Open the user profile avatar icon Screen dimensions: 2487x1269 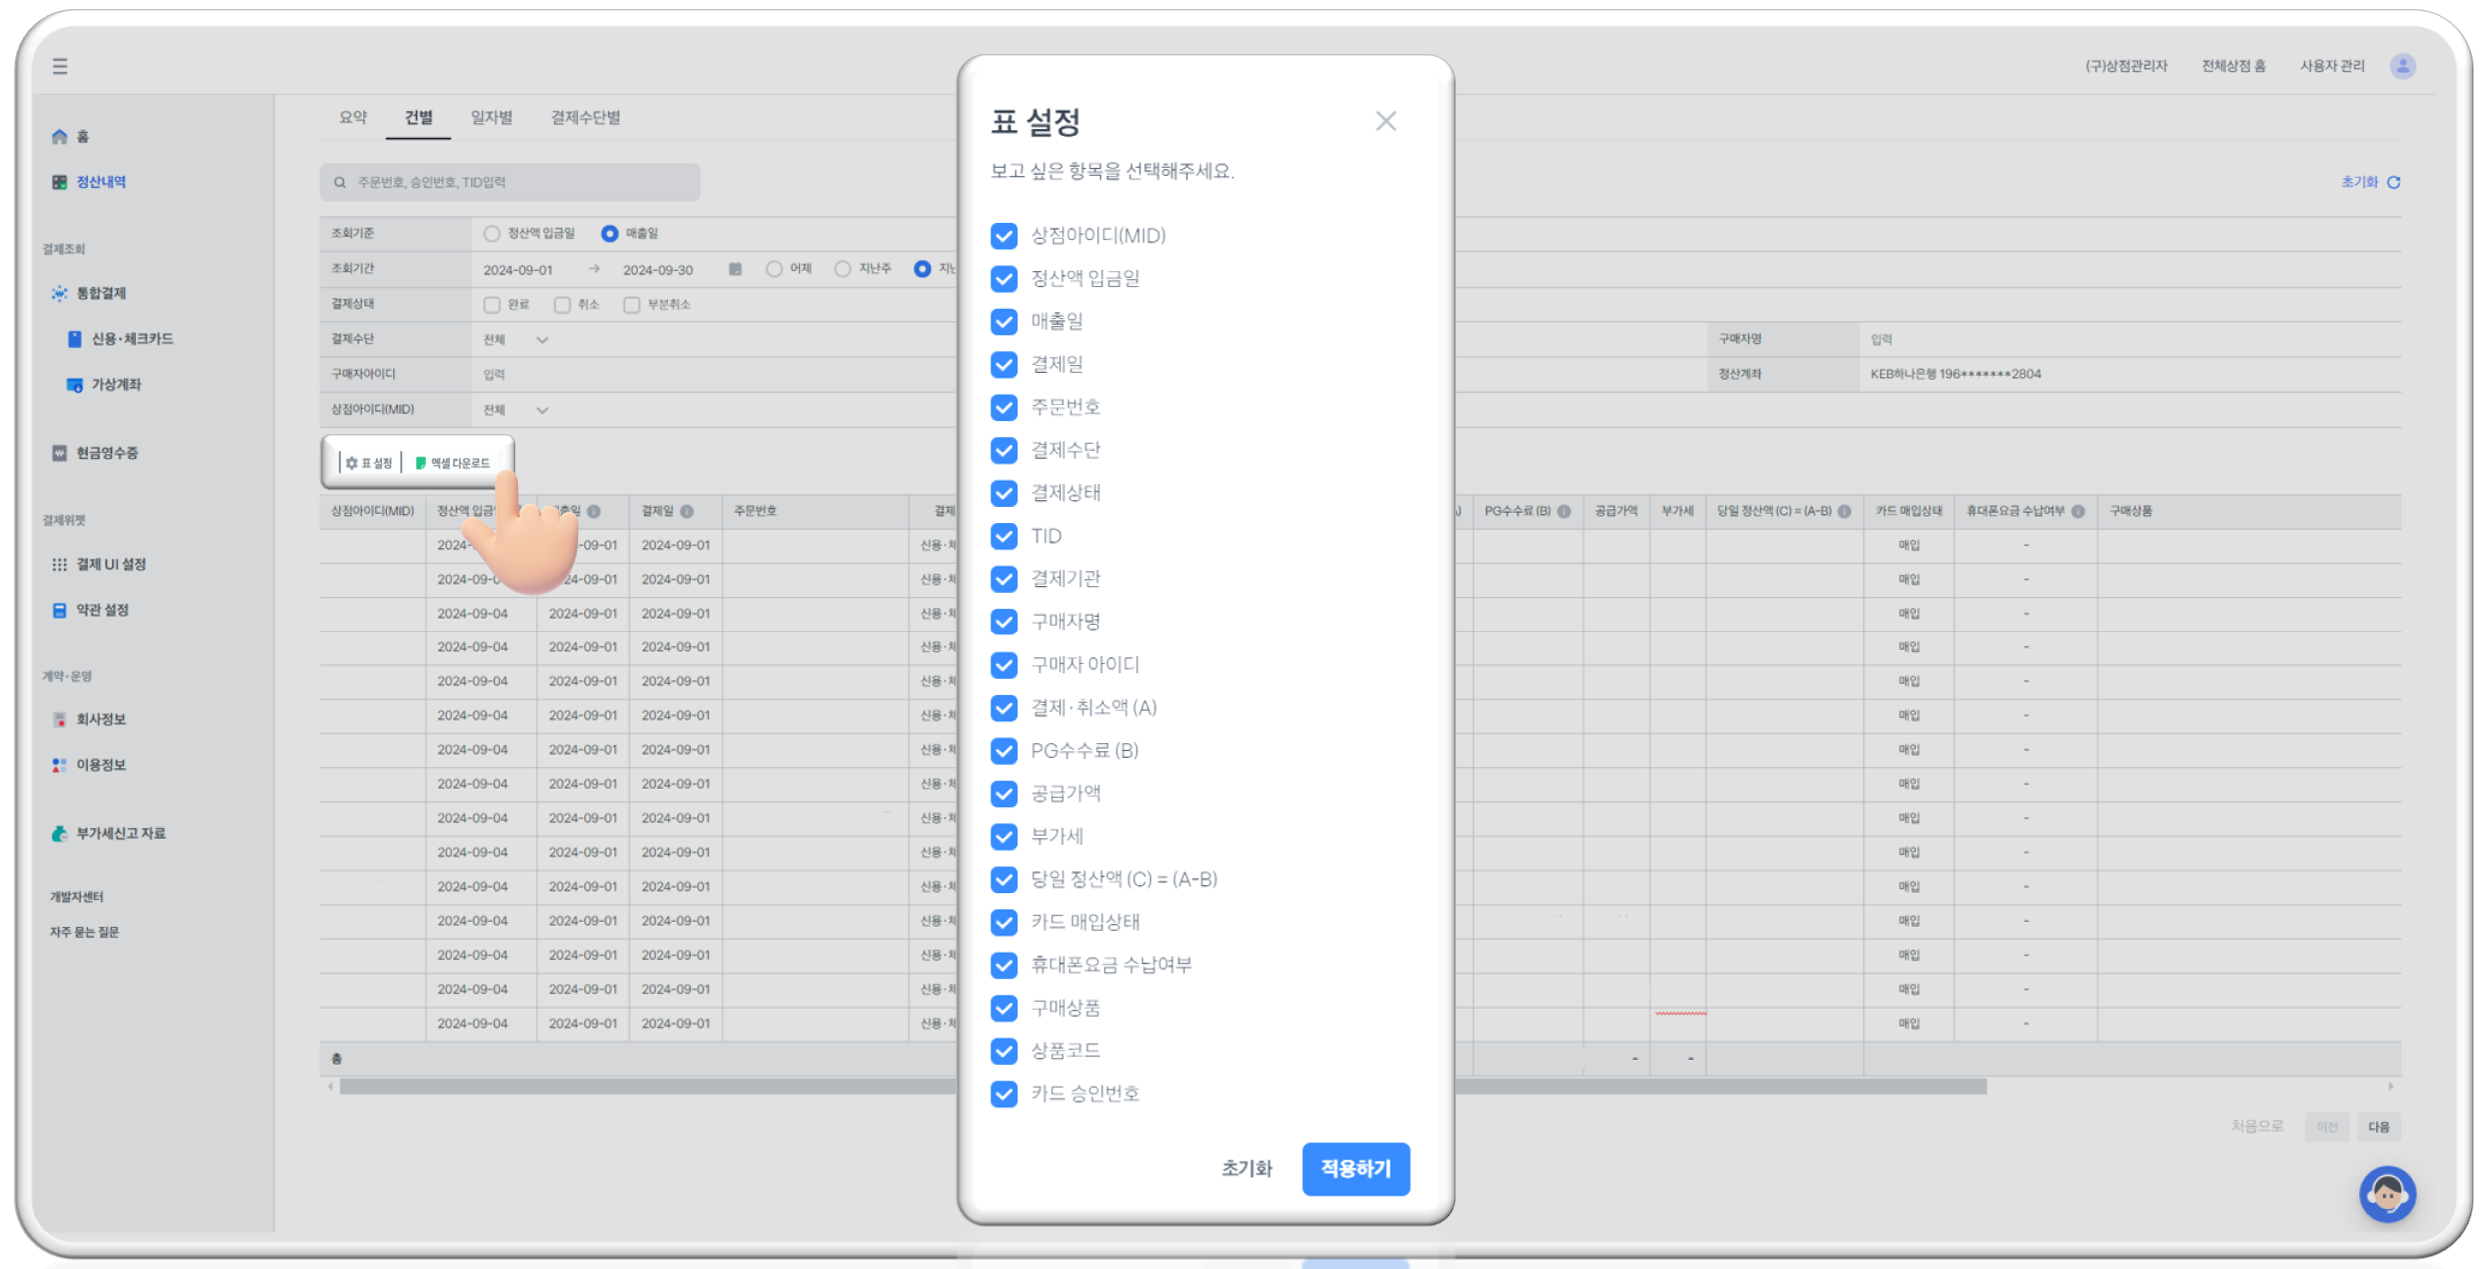(2402, 66)
